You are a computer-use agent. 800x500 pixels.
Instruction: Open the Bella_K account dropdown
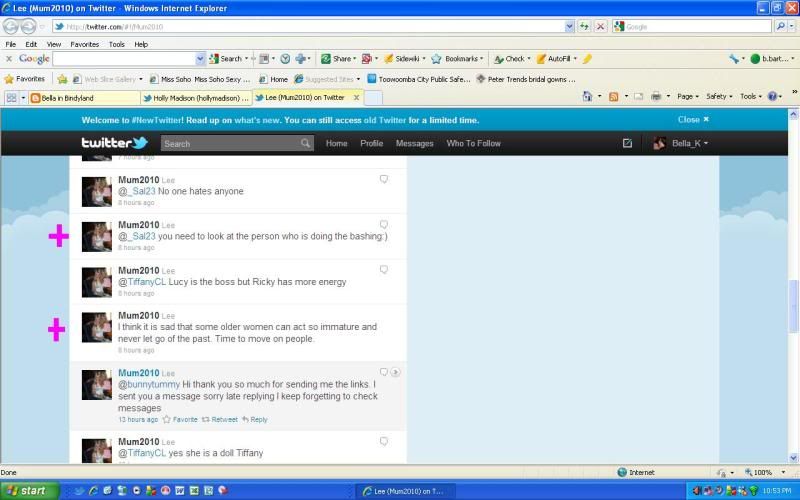coord(681,143)
